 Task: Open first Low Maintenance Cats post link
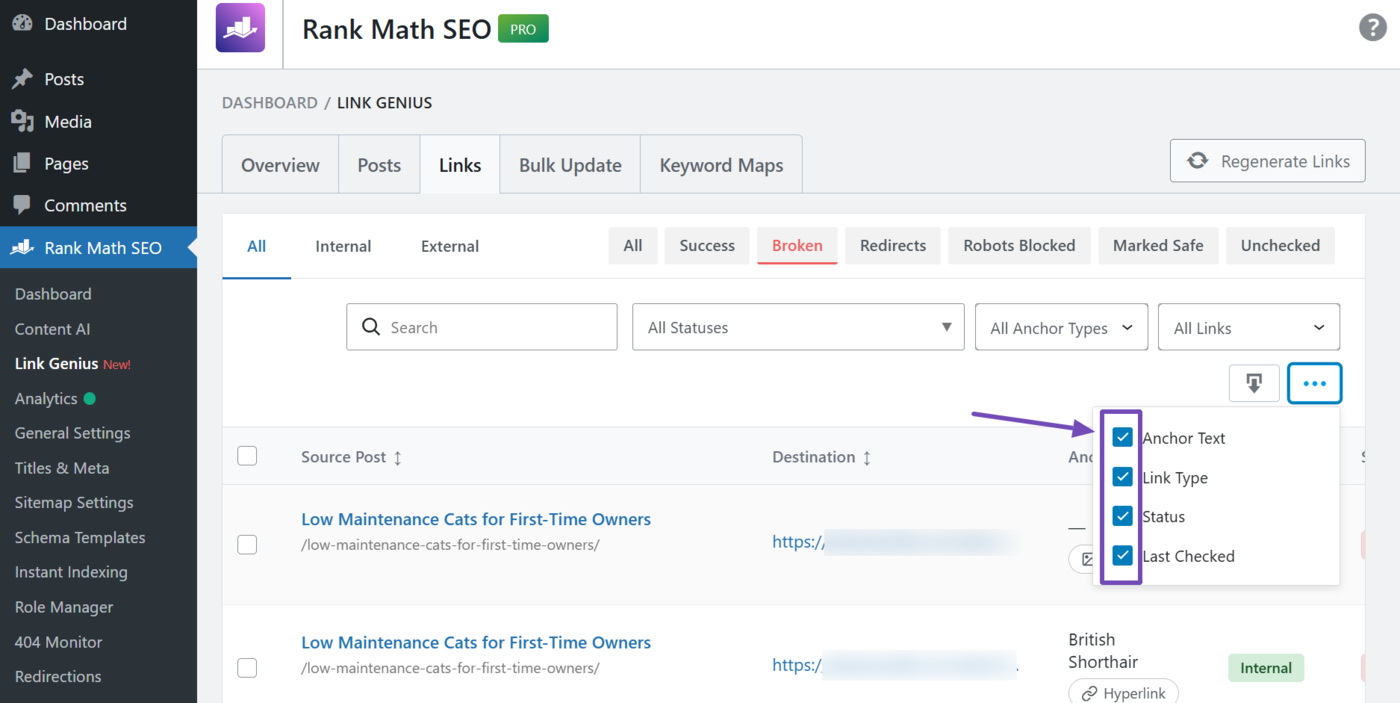point(476,519)
